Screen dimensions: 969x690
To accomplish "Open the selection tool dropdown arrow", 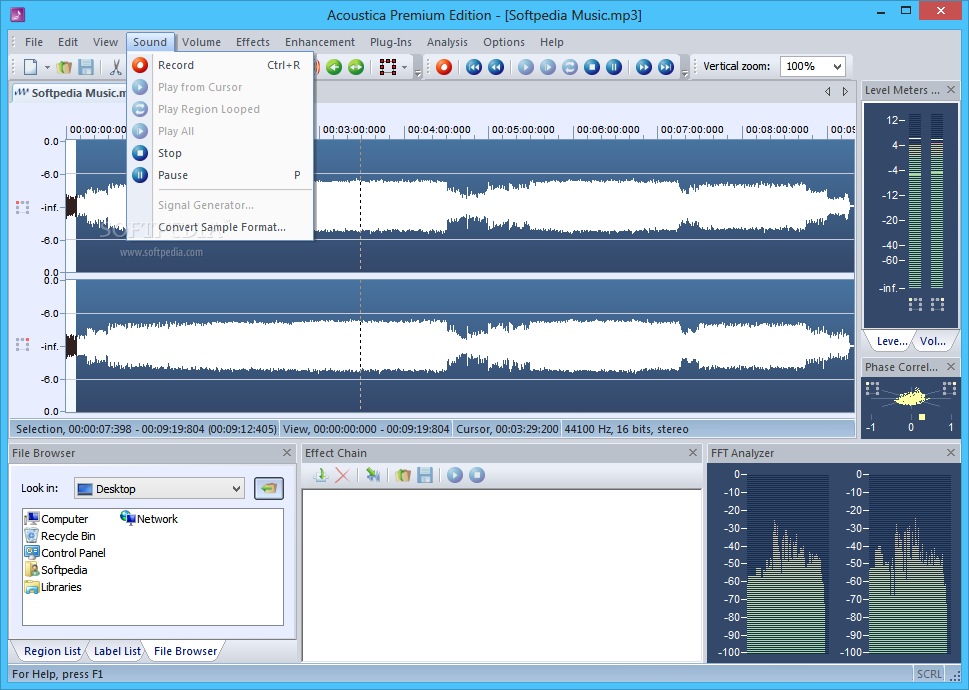I will coord(404,67).
